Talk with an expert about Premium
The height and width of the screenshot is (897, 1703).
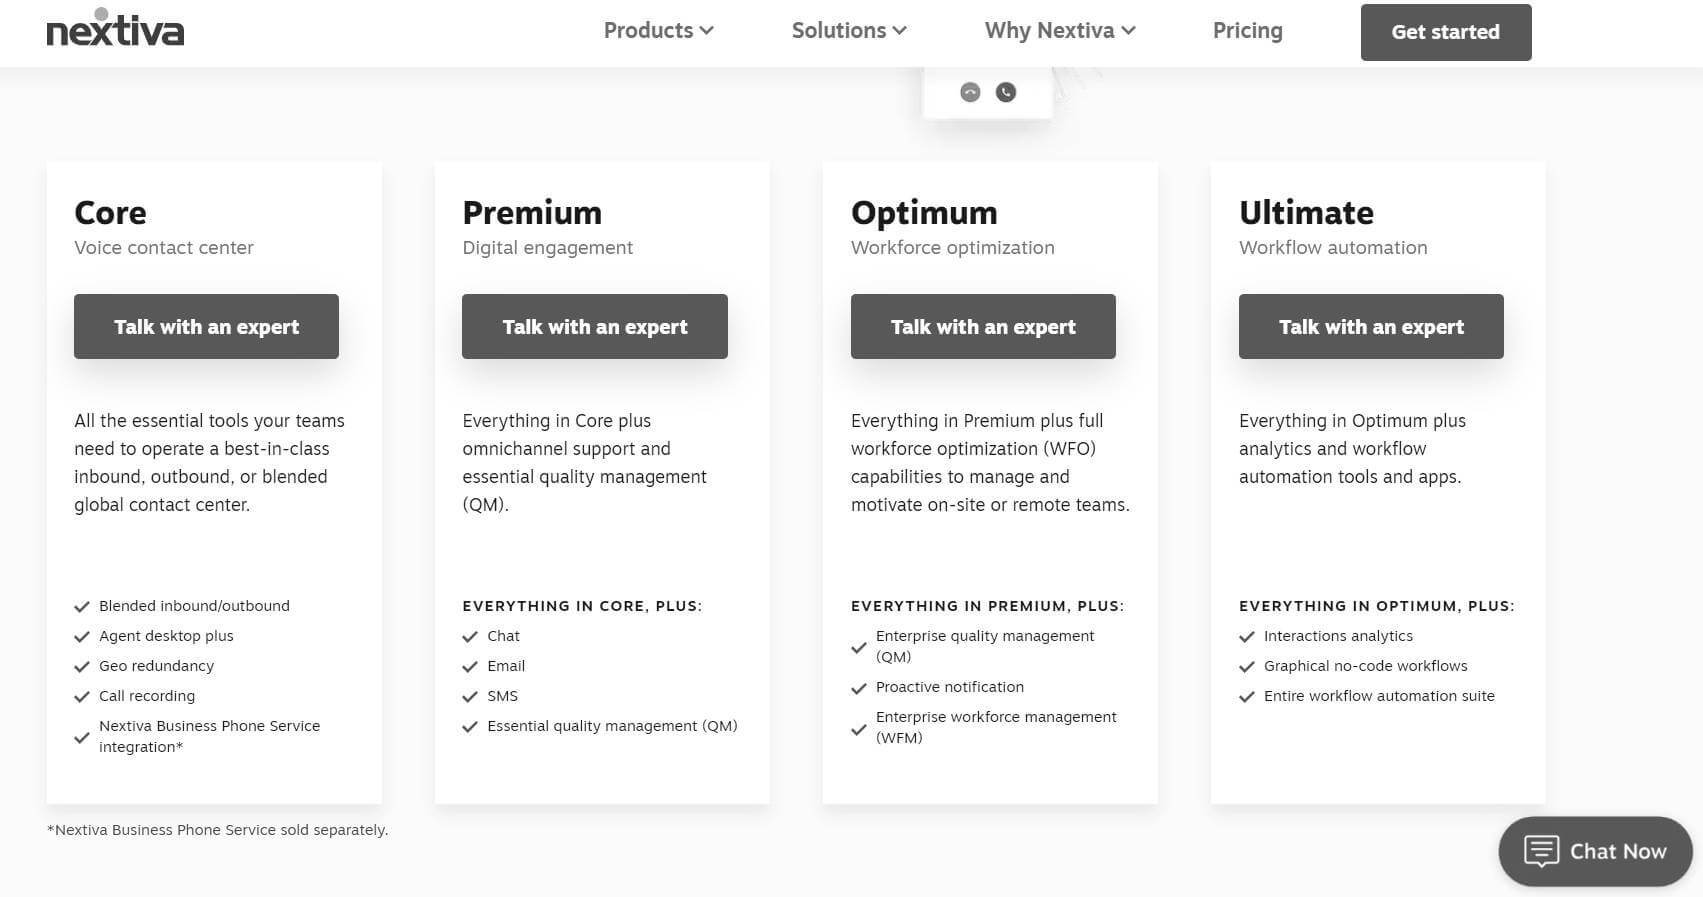pos(595,326)
